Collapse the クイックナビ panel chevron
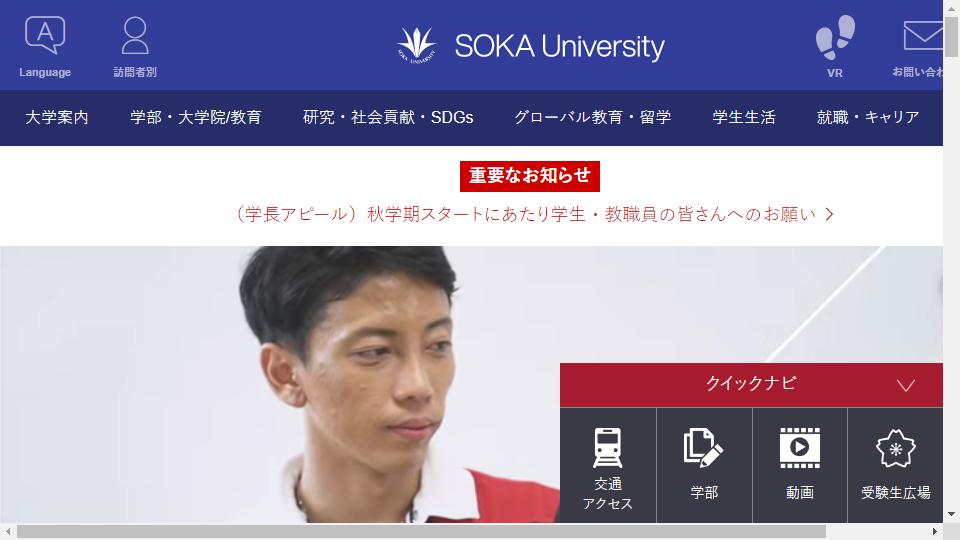Screen dimensions: 960x540 (906, 385)
